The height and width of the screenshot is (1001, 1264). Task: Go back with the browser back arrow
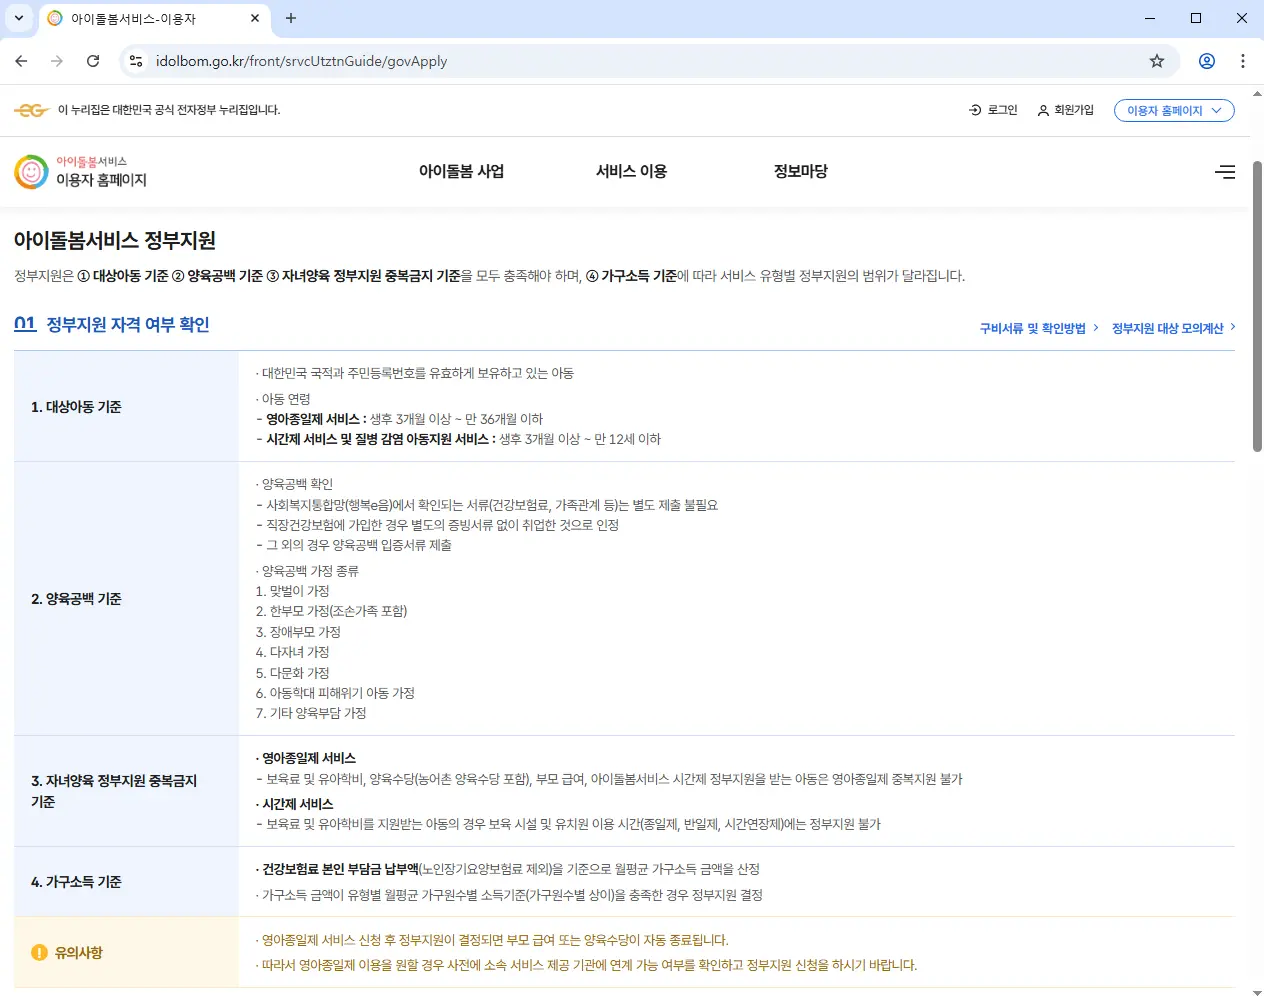point(21,61)
